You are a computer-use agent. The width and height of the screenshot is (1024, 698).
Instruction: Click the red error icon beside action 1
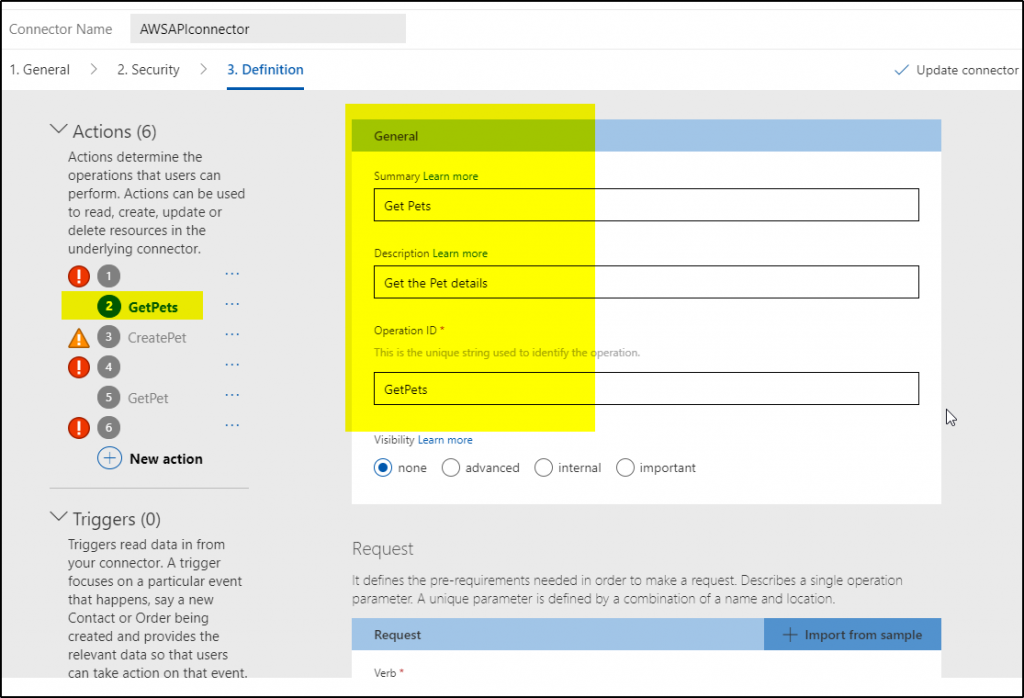pos(79,276)
